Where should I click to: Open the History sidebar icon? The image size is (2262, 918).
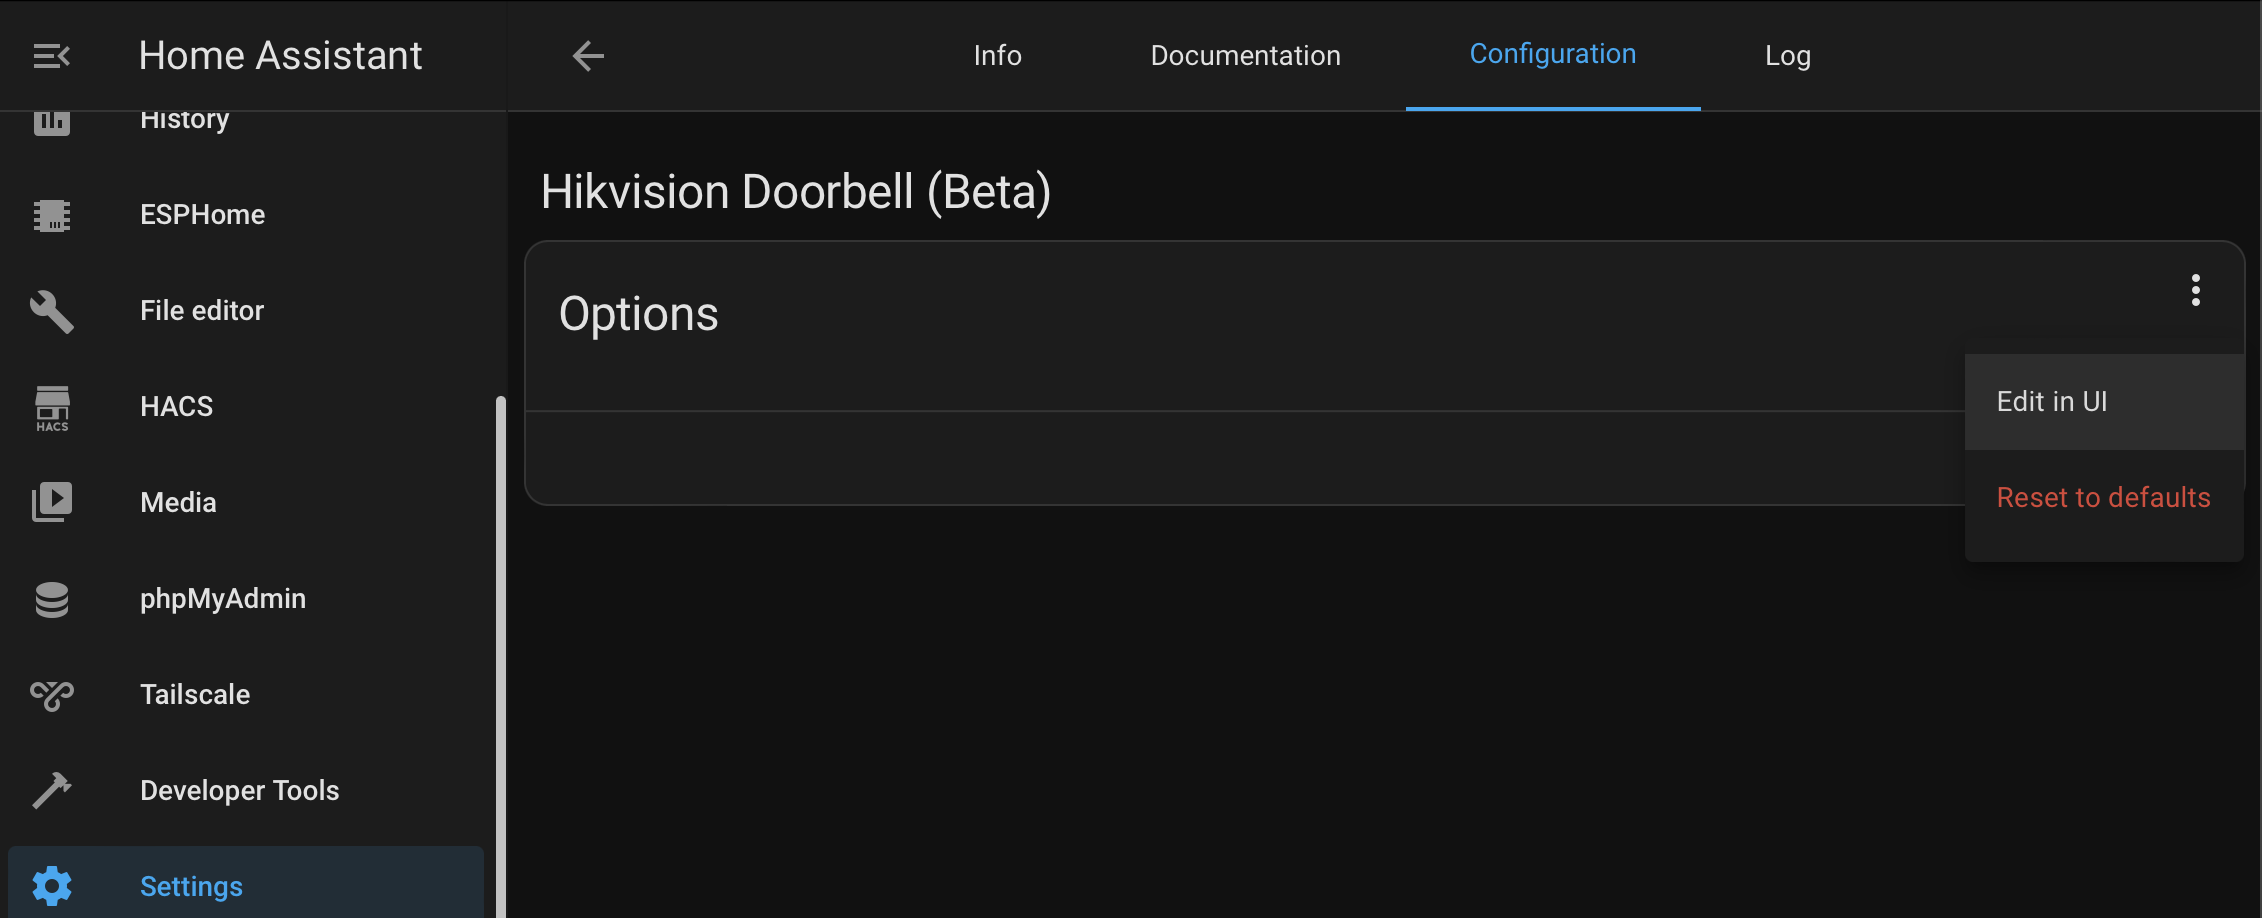click(x=51, y=119)
